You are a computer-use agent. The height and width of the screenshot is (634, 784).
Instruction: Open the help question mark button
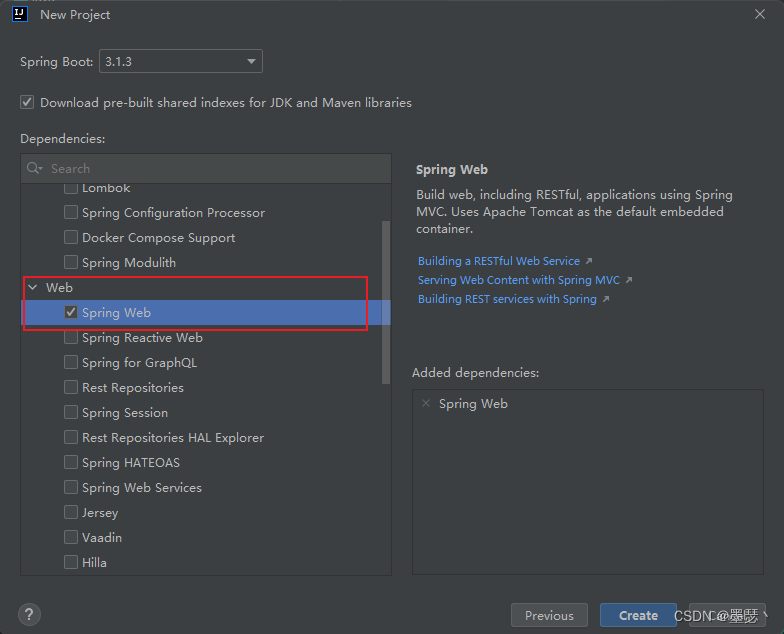[30, 614]
